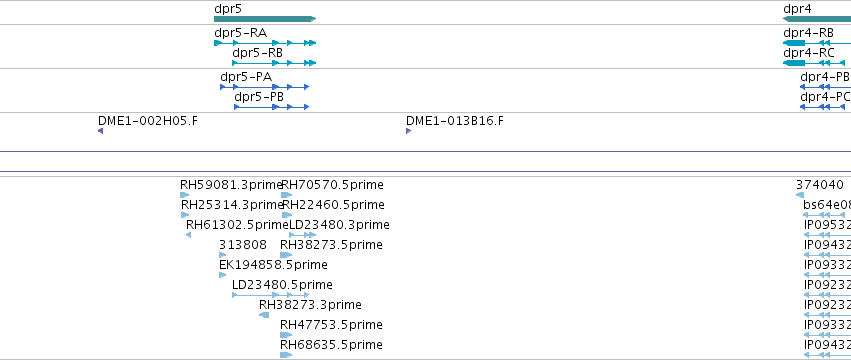
Task: Click the LD23480.3prime alignment
Action: [x=302, y=235]
